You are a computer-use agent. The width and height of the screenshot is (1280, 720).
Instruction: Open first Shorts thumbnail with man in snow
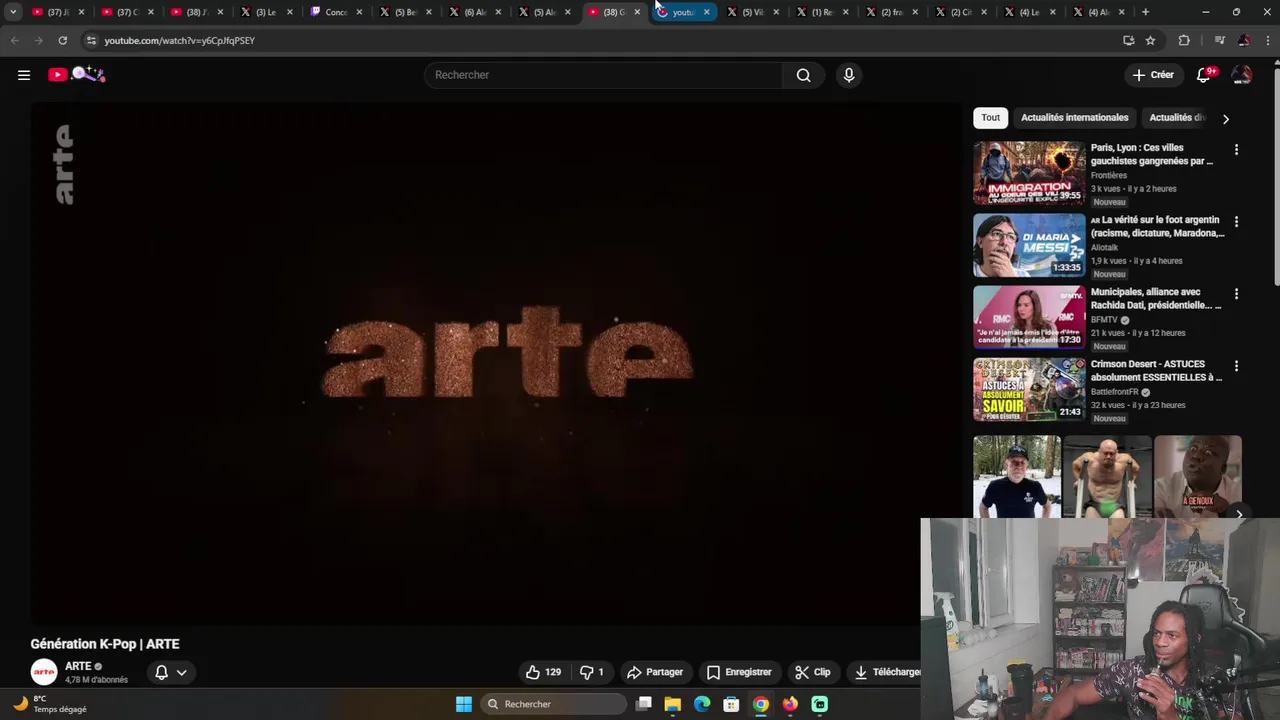(1017, 476)
